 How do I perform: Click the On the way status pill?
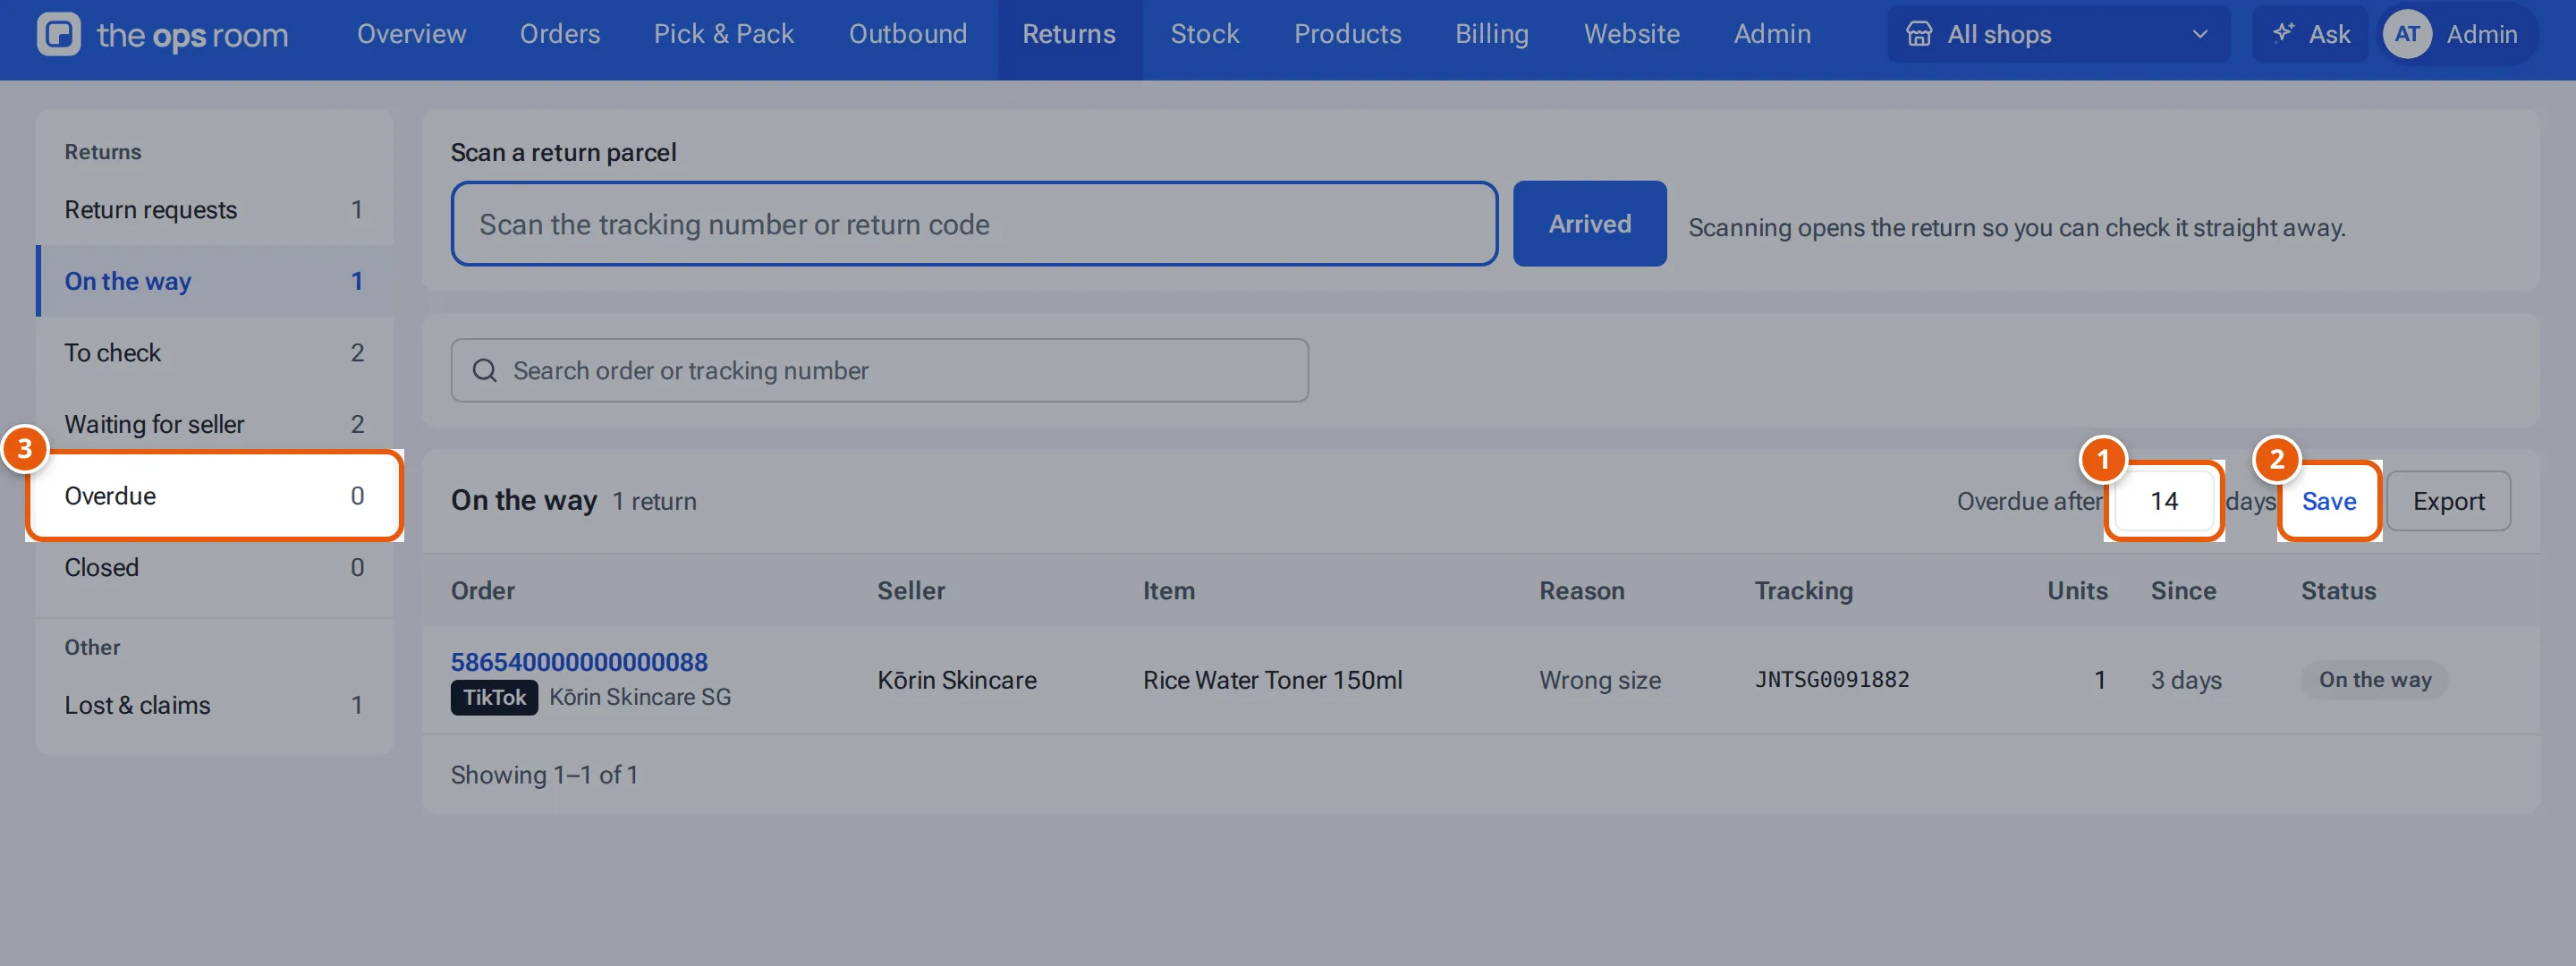2374,680
